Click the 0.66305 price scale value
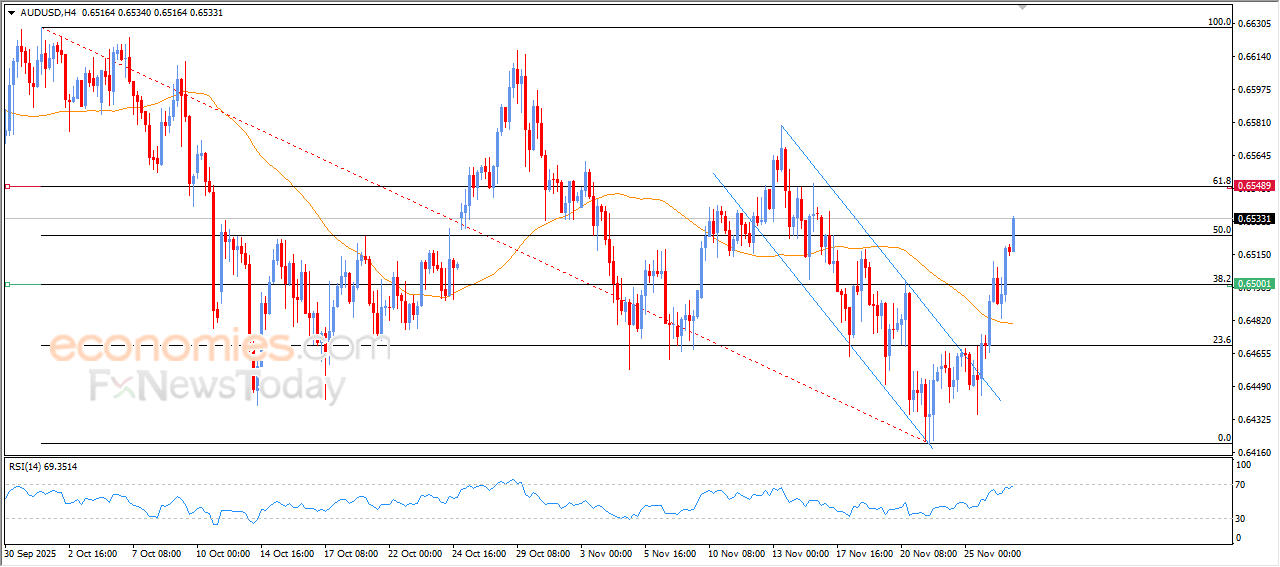This screenshot has width=1280, height=567. 1253,24
